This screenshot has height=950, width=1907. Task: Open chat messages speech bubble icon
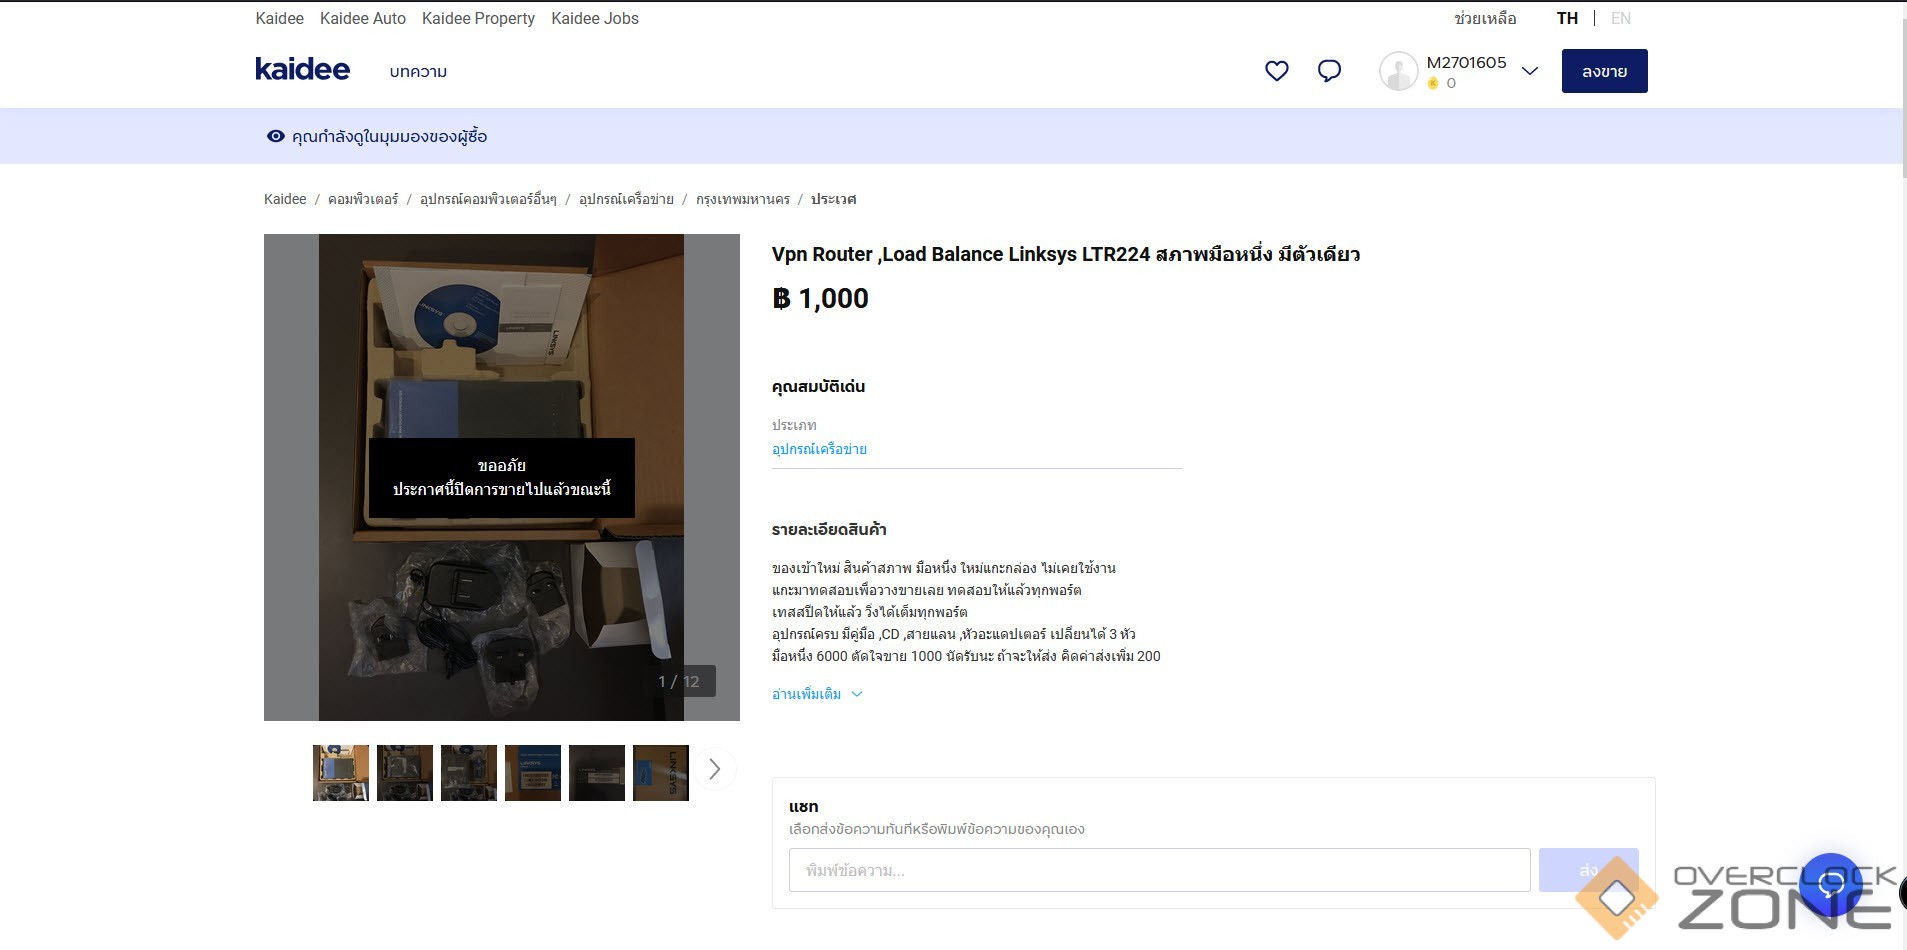(1329, 71)
